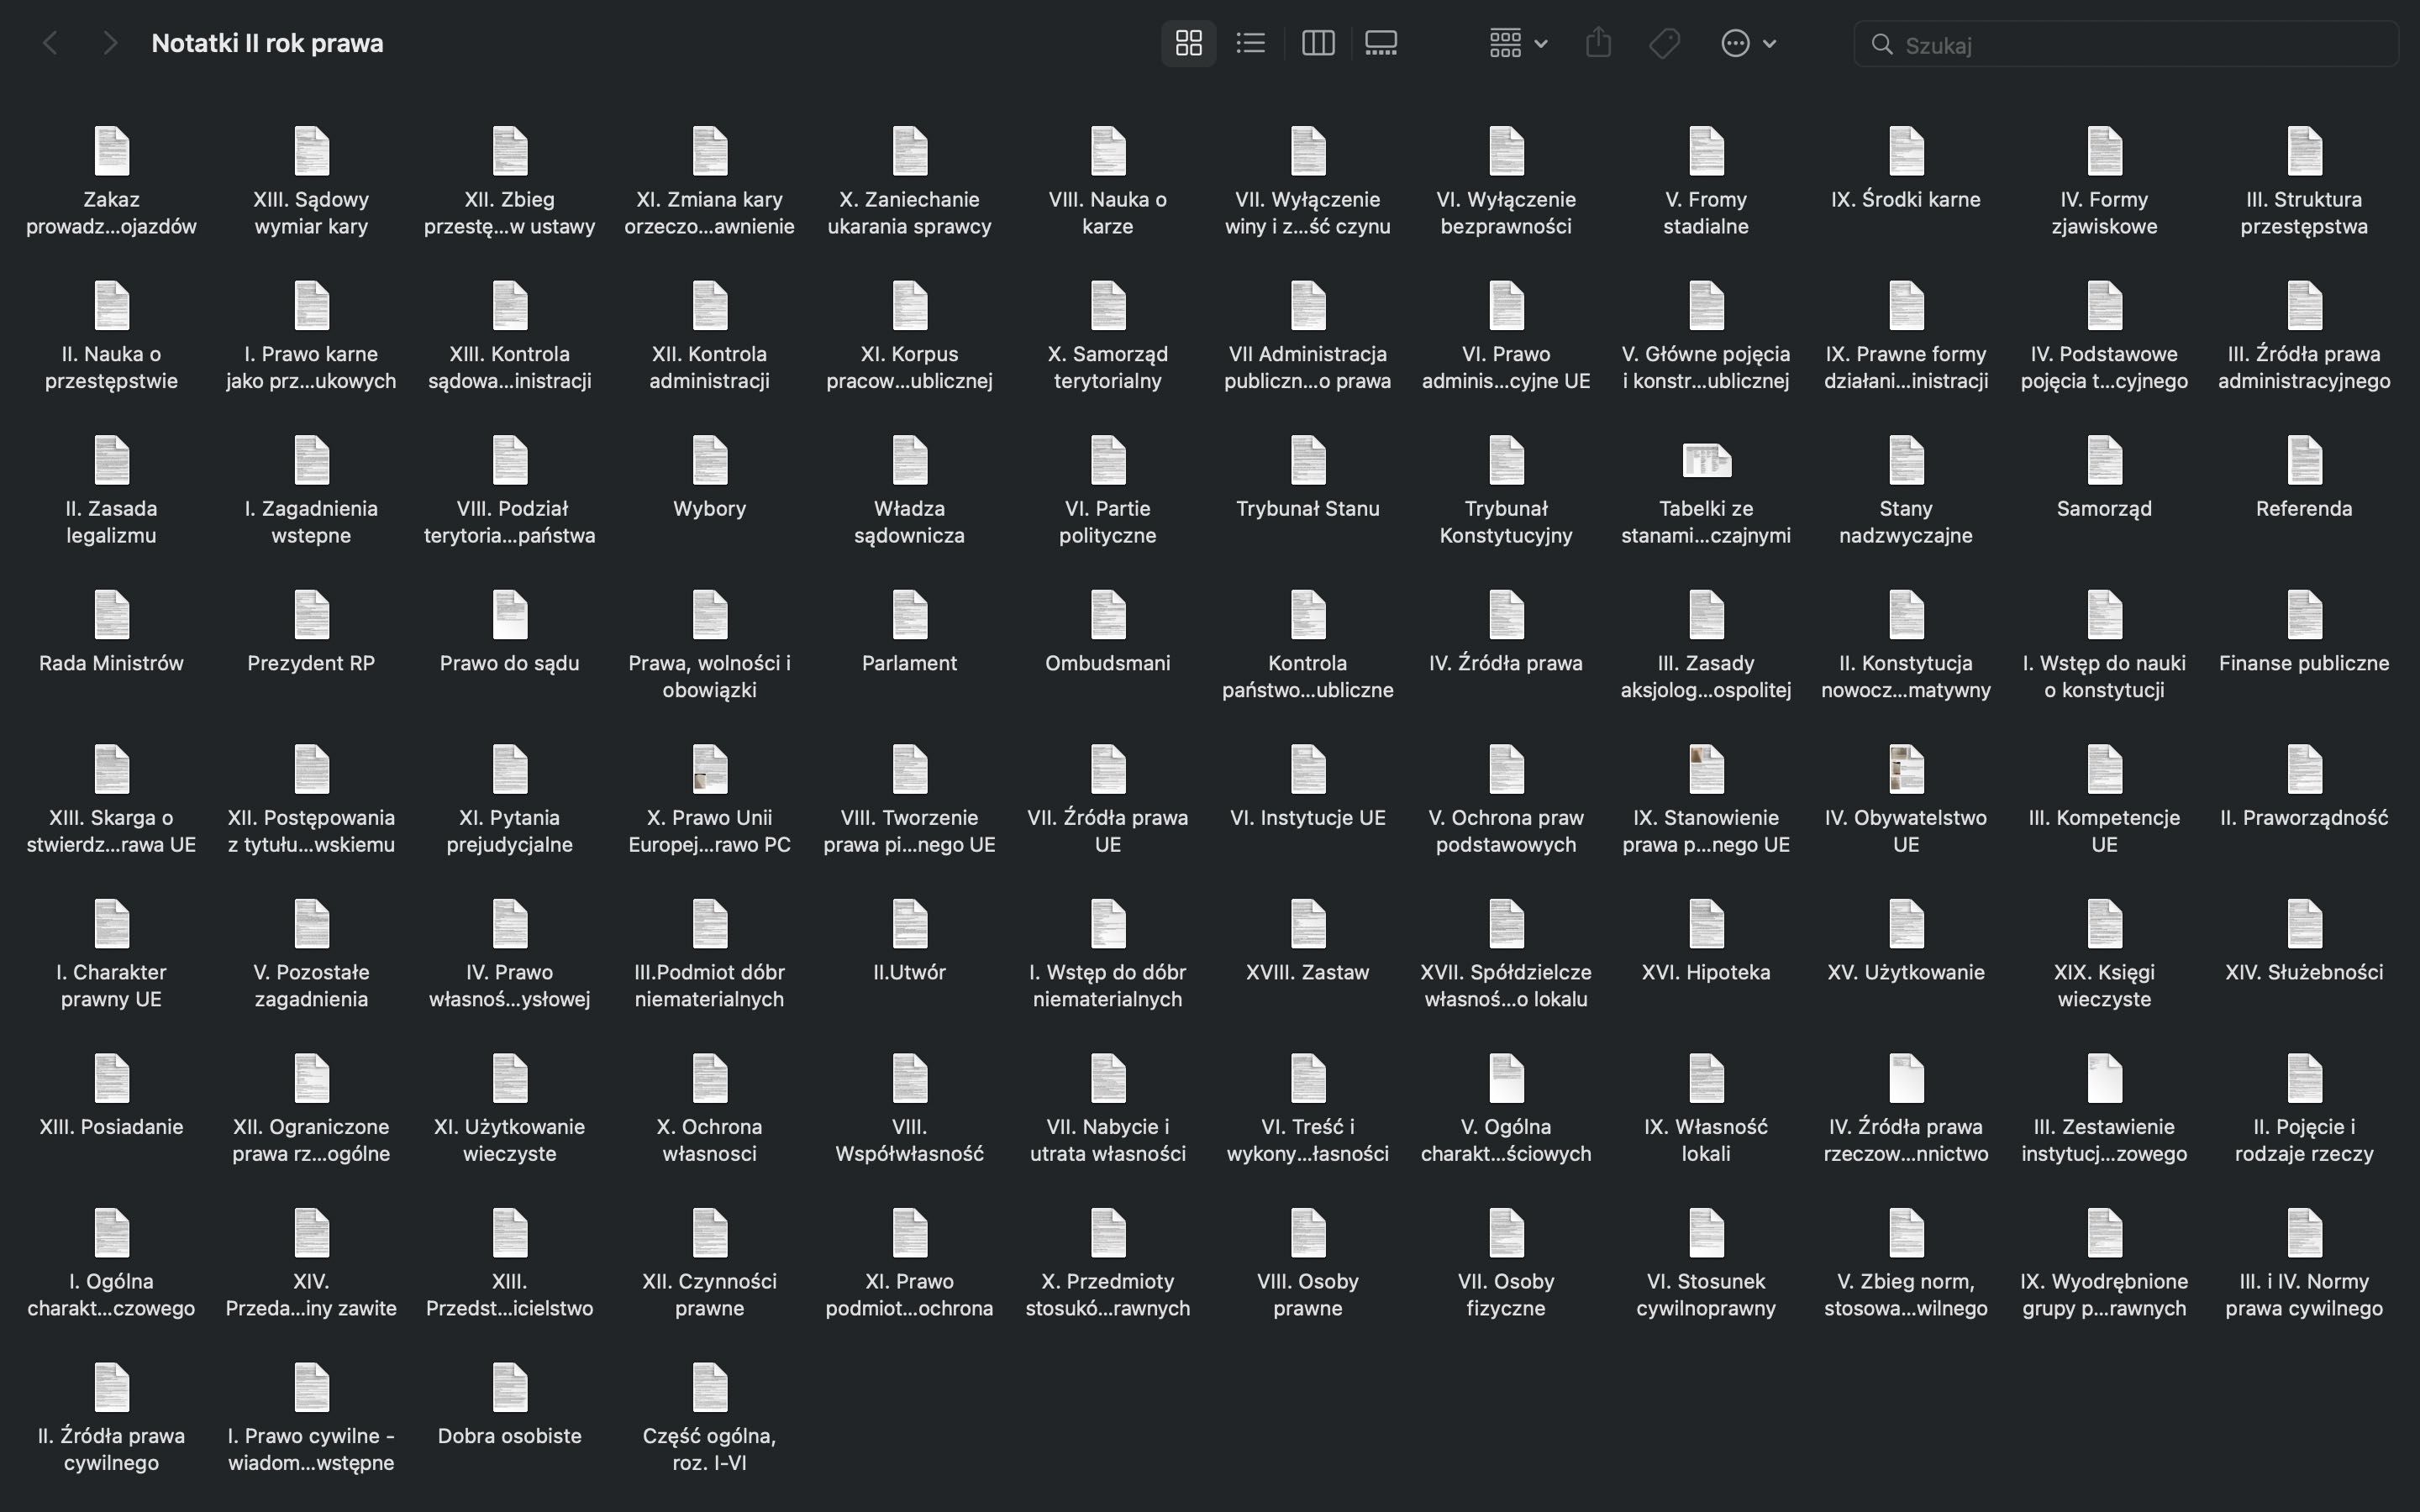Go back with the left chevron

(x=50, y=43)
